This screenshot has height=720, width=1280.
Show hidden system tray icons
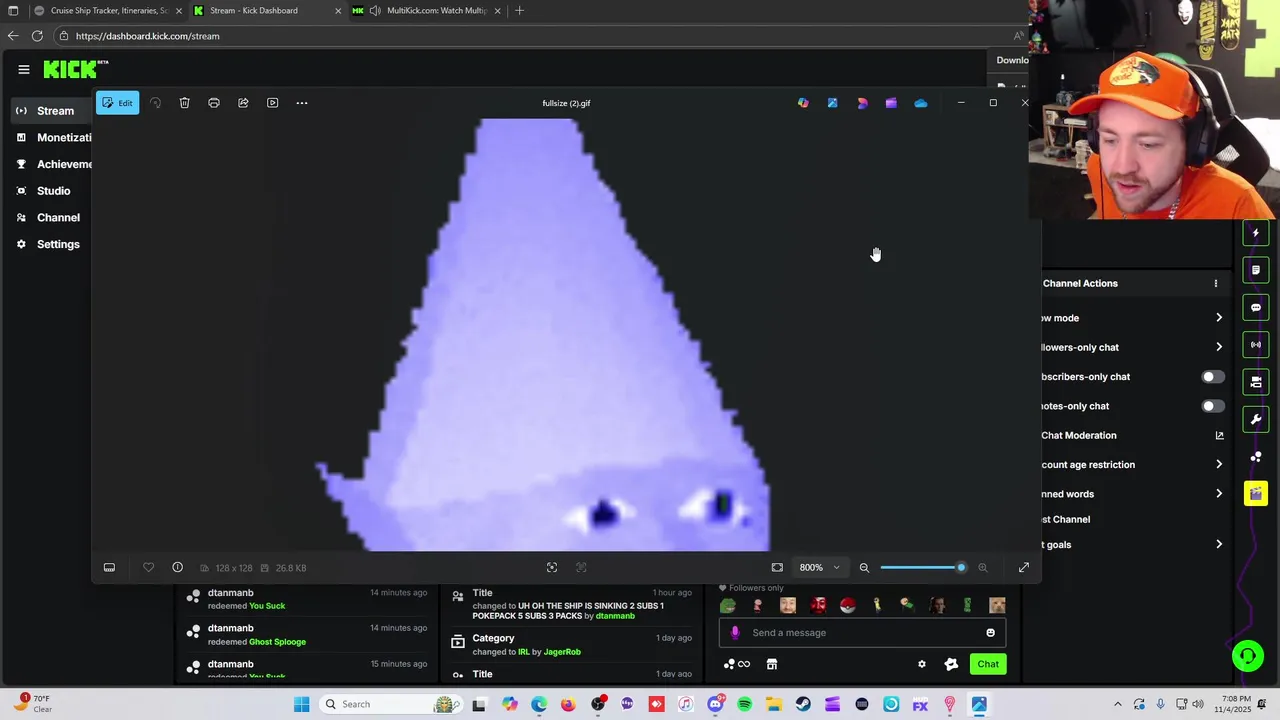click(x=1118, y=704)
